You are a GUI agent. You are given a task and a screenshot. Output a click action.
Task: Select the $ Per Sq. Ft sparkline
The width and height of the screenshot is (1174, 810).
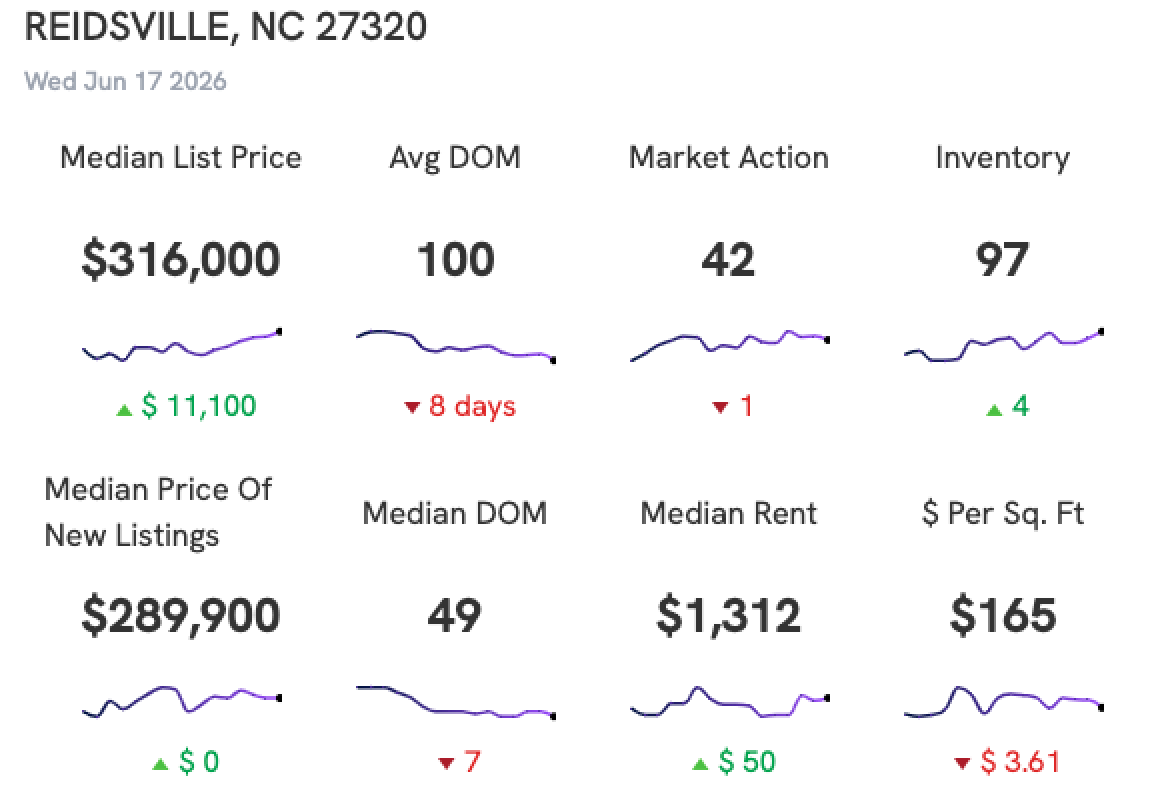[1003, 701]
